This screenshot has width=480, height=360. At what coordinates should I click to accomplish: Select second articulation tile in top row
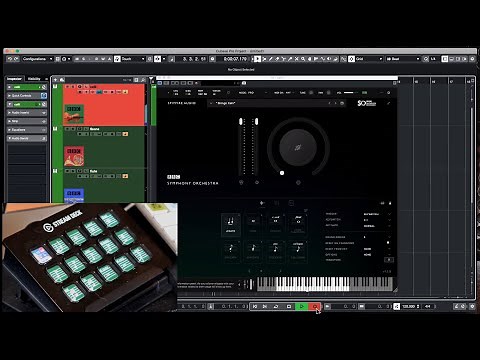tap(253, 224)
